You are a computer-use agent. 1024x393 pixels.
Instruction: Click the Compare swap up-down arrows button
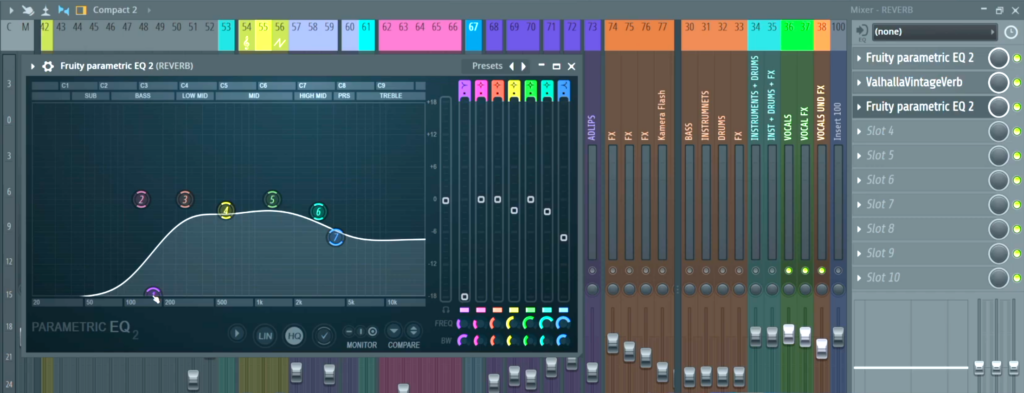coord(412,330)
